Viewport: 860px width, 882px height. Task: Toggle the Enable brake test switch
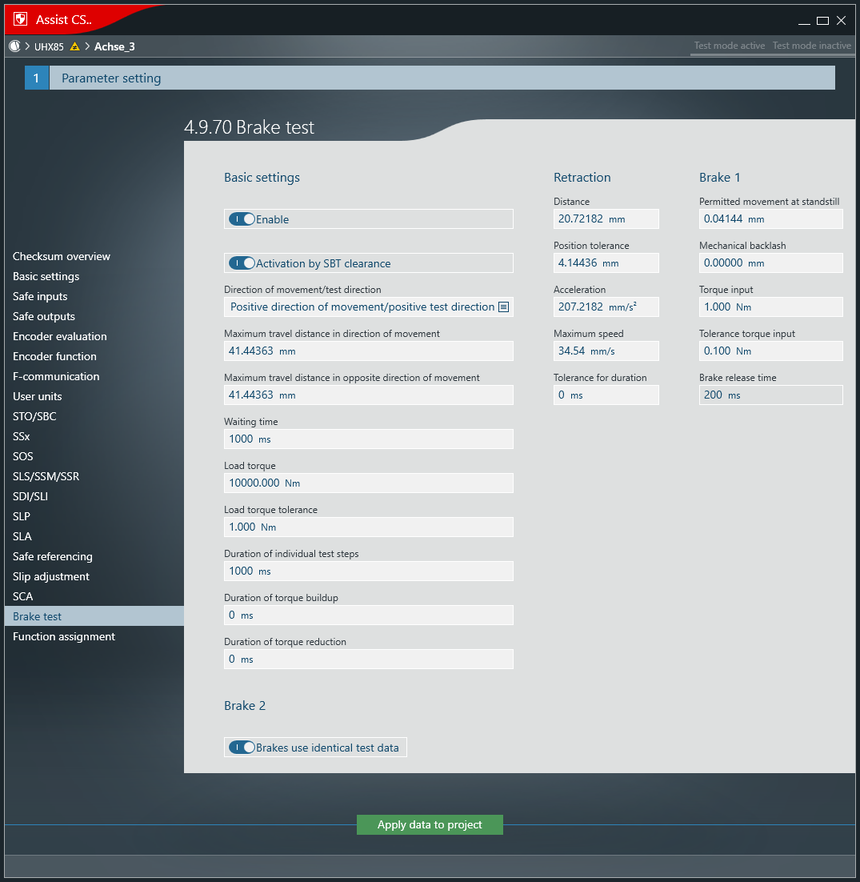[x=242, y=219]
